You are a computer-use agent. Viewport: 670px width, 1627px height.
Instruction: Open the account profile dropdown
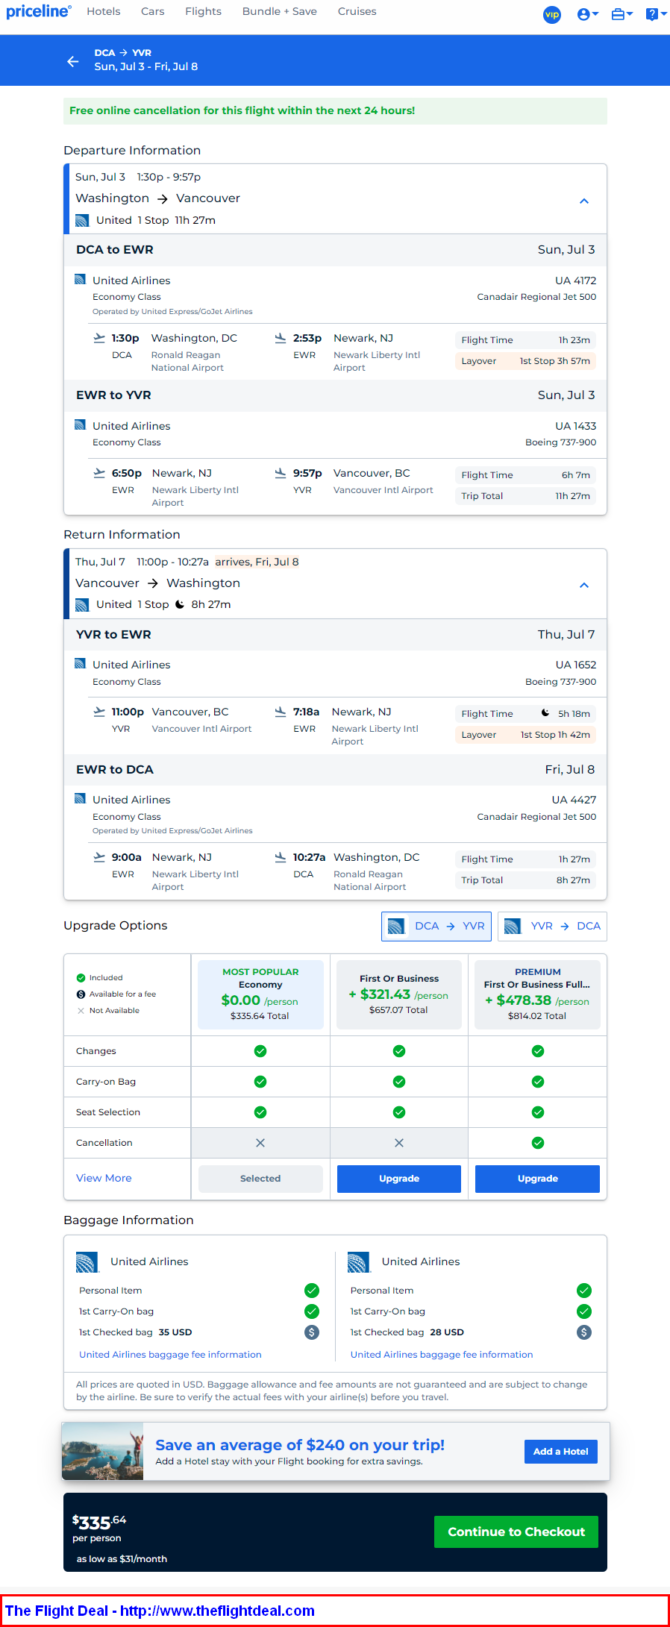click(x=587, y=14)
